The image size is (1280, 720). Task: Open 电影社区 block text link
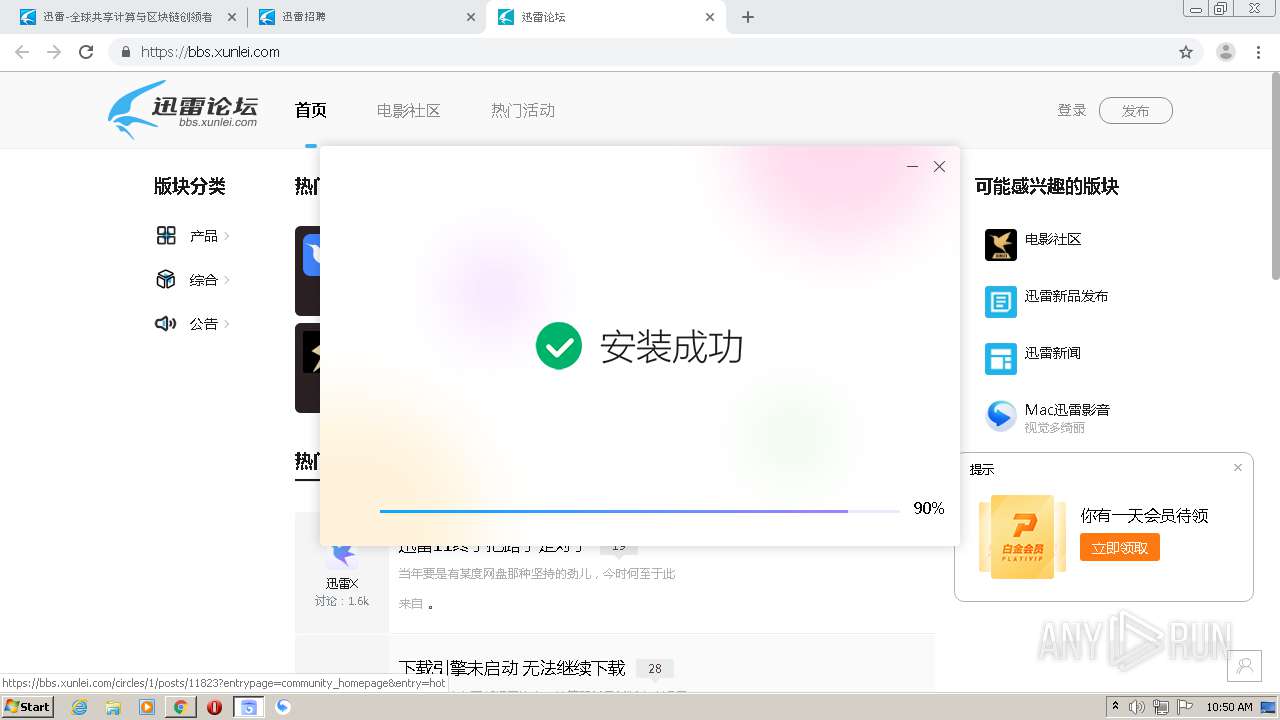1053,239
